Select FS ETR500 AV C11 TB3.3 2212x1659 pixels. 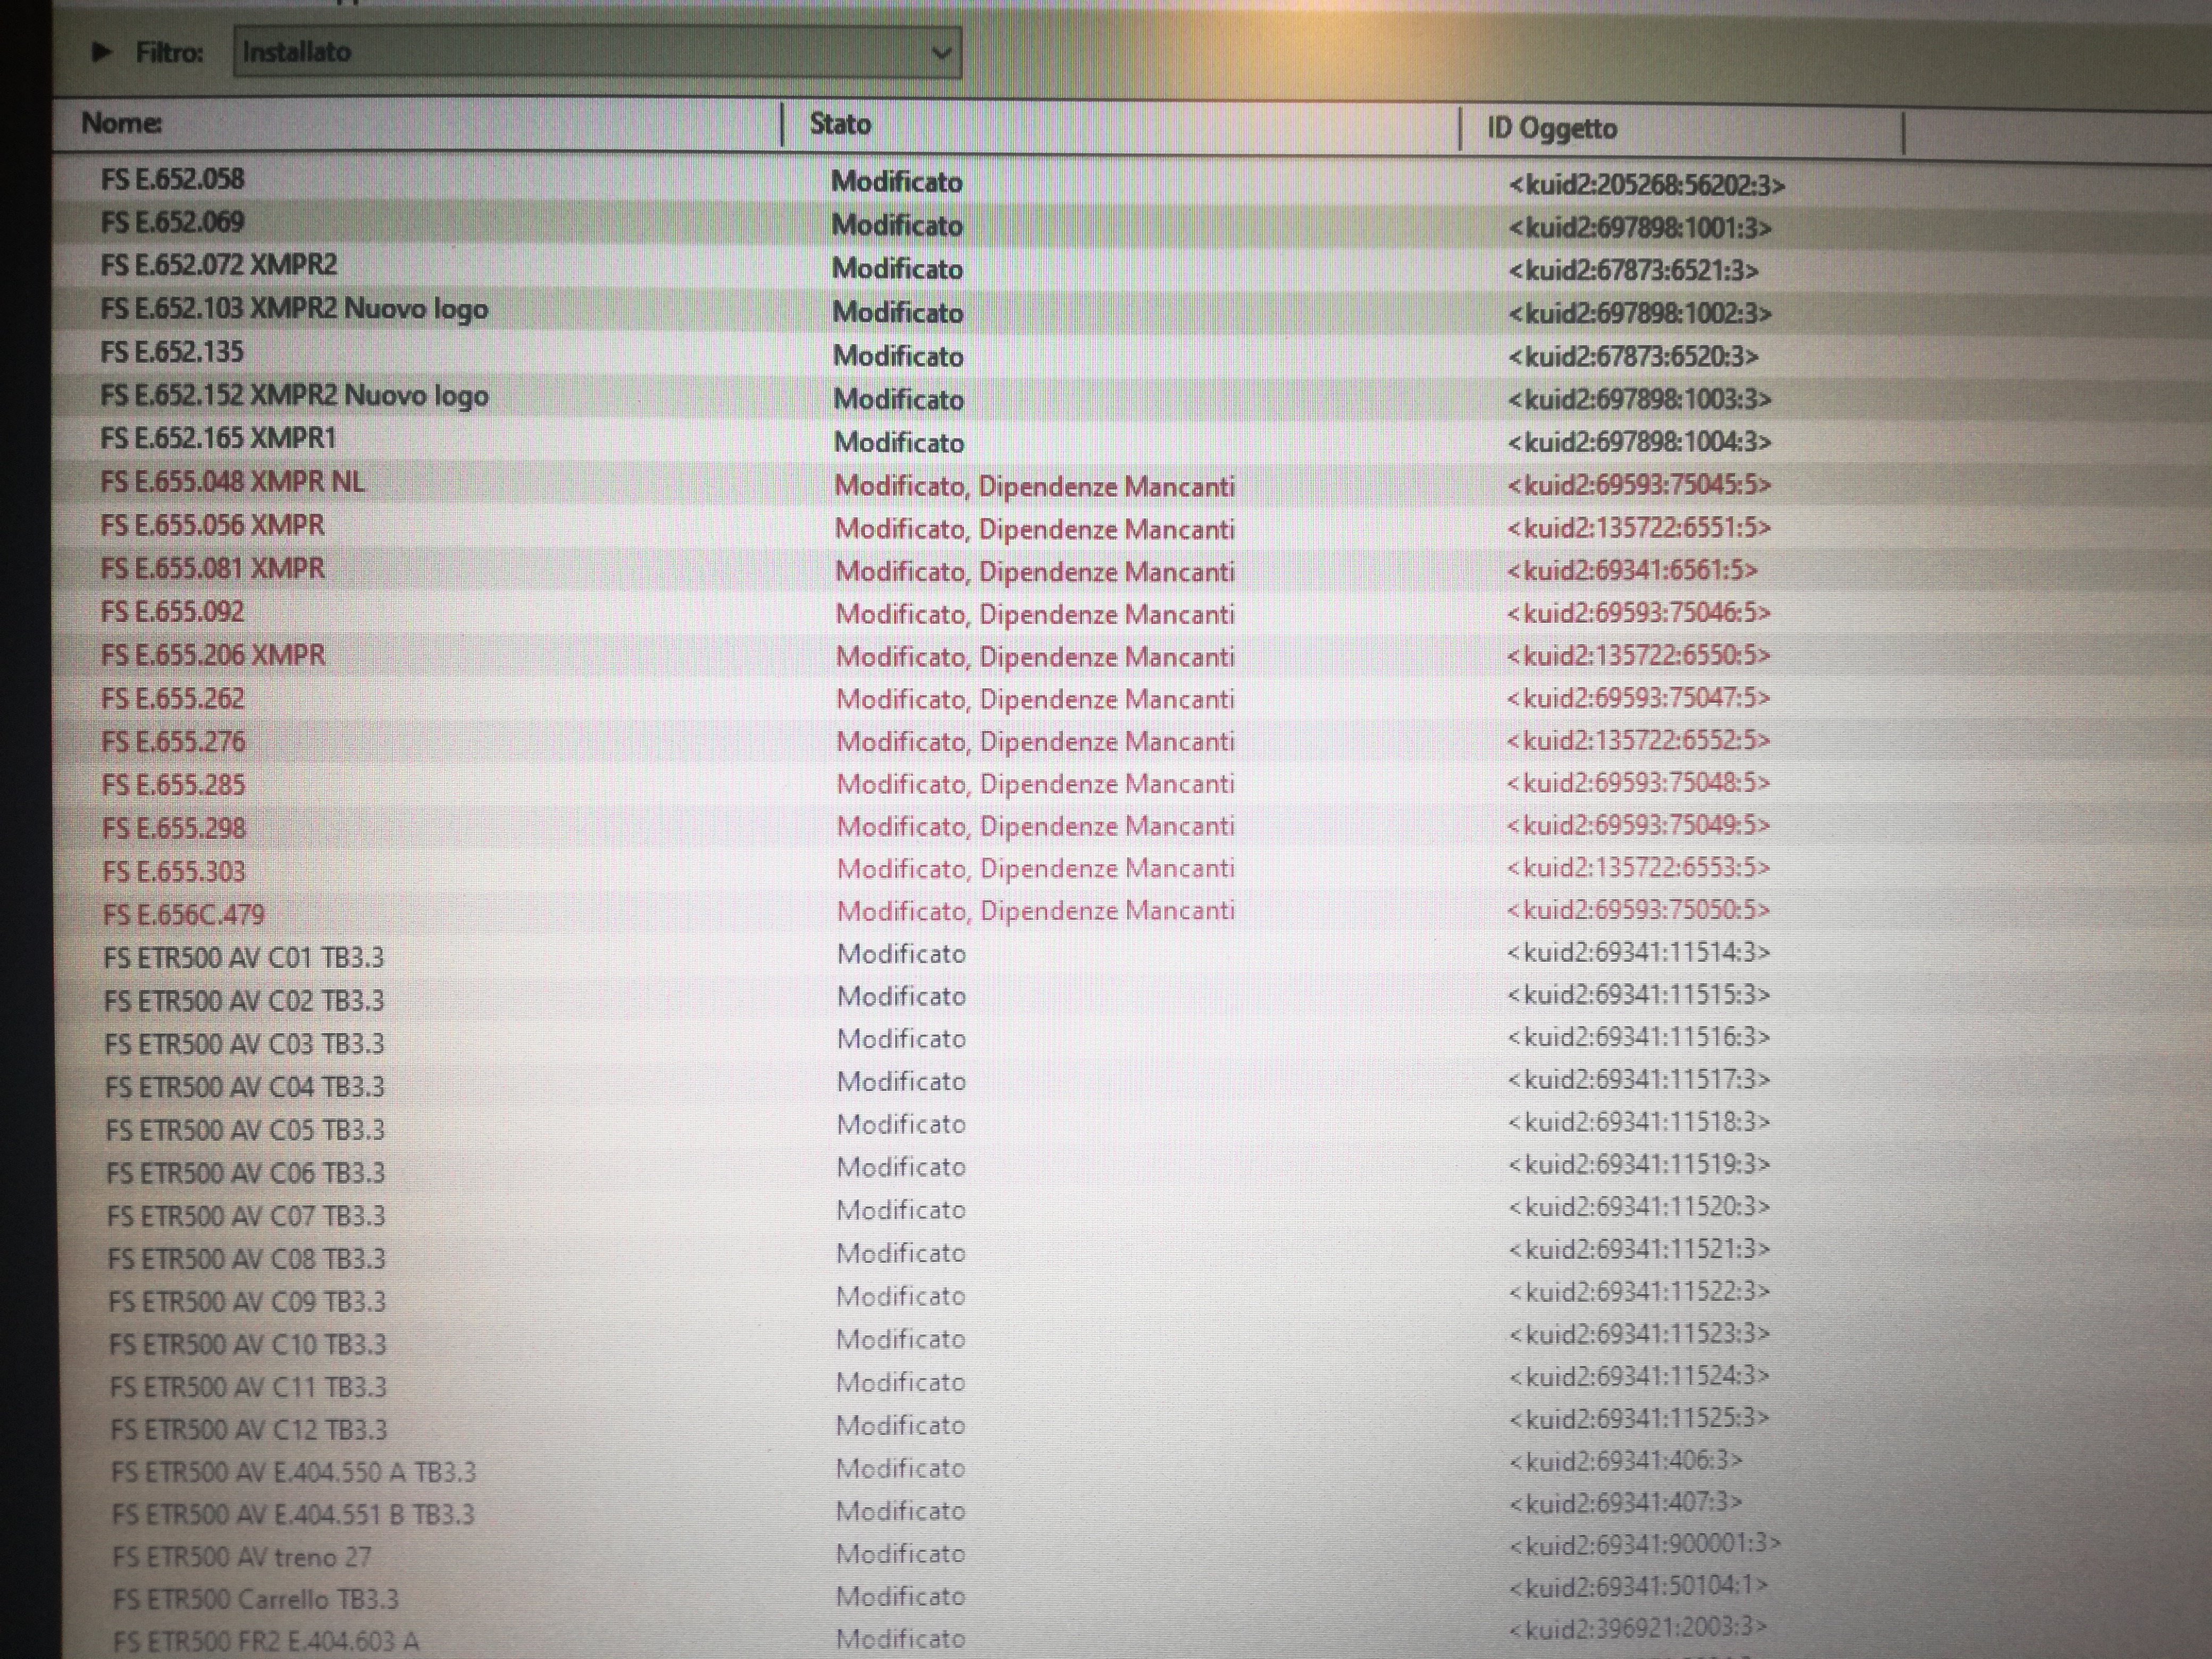point(248,1388)
